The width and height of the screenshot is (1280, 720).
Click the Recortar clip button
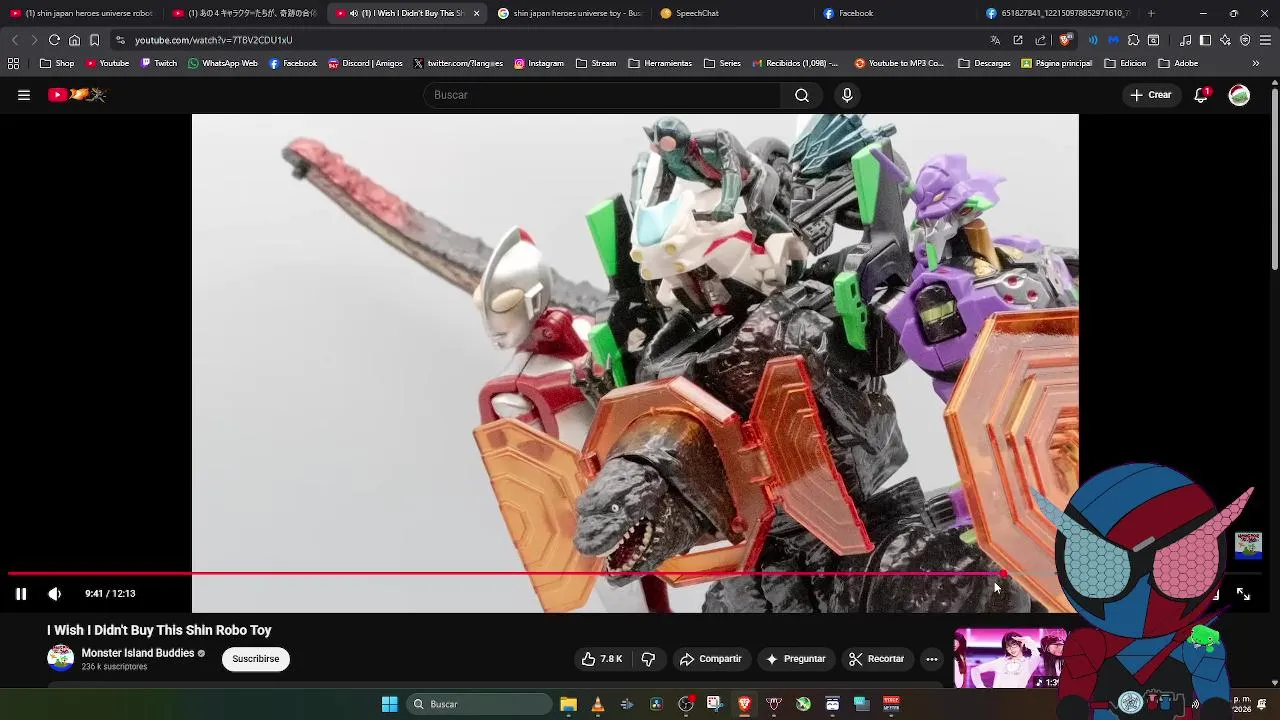pos(876,659)
